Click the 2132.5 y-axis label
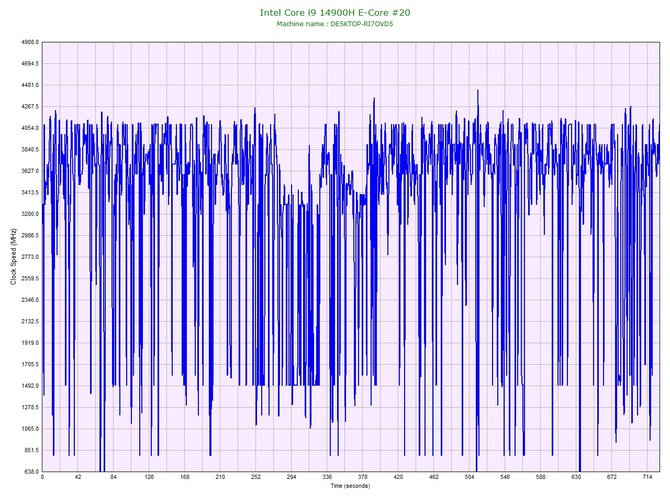670x503 pixels. [30, 321]
